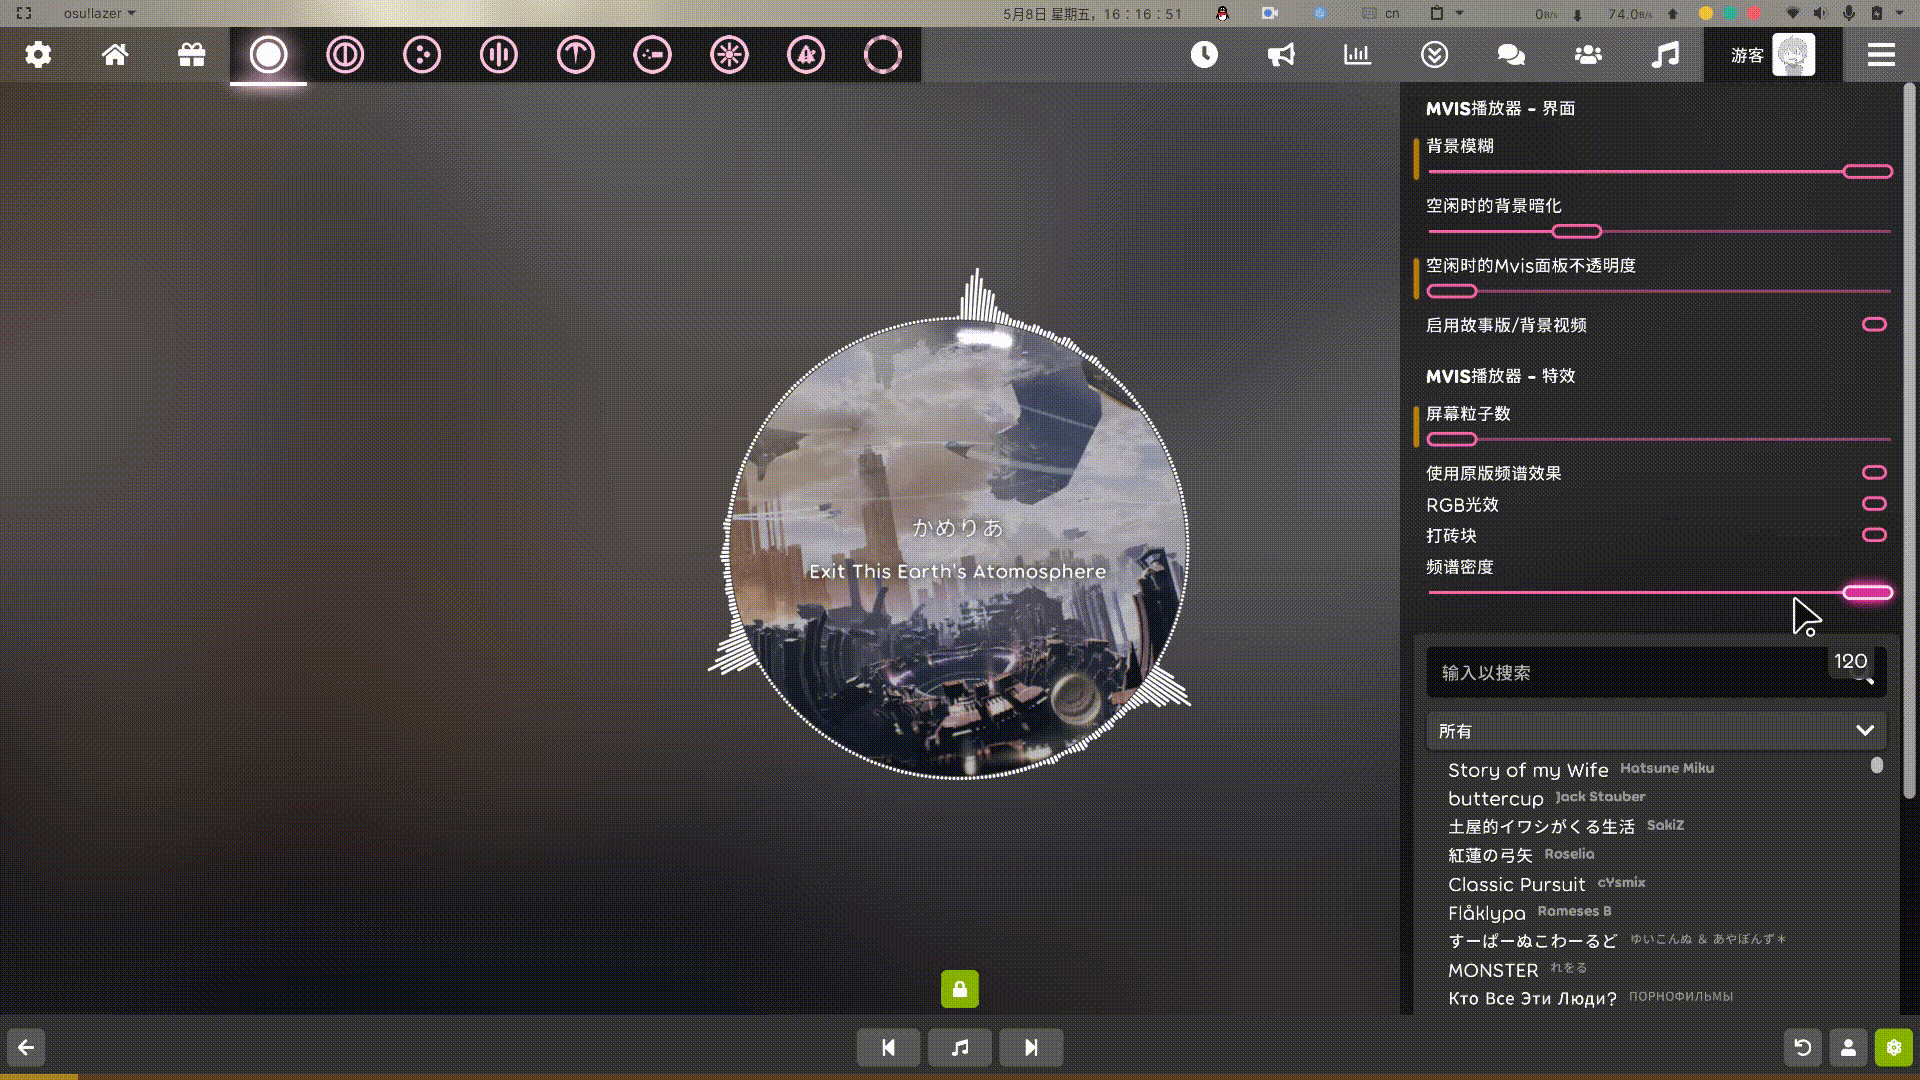
Task: Select song すーぱーぬこわーるど
Action: click(x=1532, y=941)
